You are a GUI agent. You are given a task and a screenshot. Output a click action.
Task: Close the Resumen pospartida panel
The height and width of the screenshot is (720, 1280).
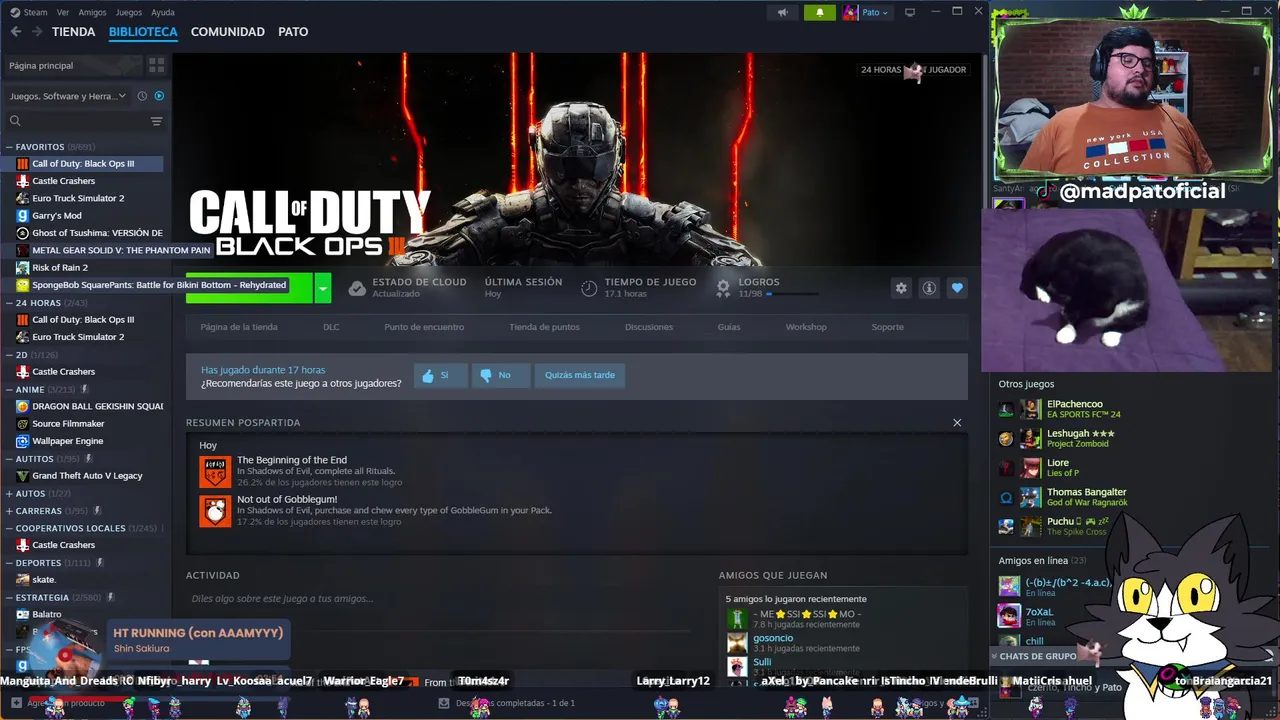957,423
